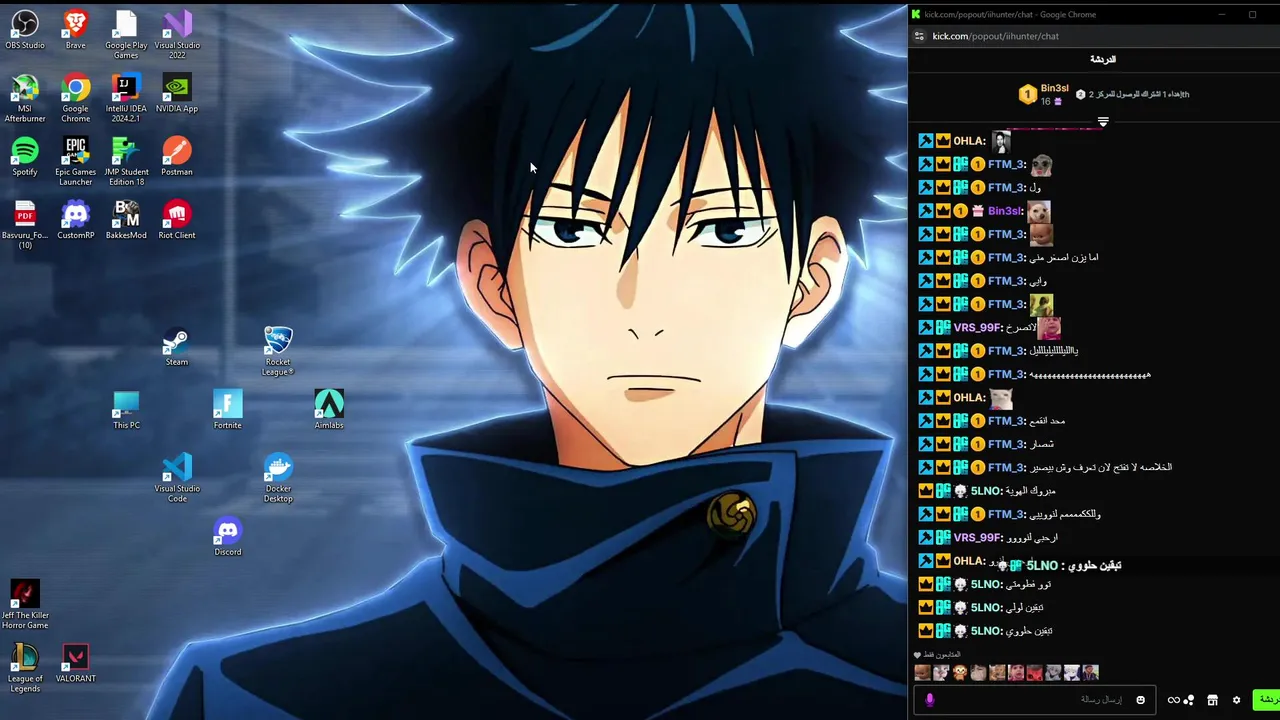The width and height of the screenshot is (1280, 720).
Task: Launch IntelliJ IDEA 2024.2.1
Action: 126,98
